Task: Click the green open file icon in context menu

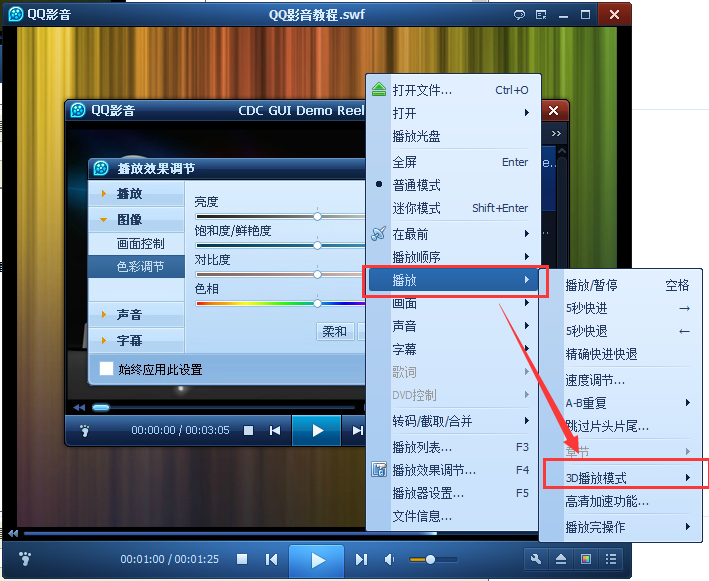Action: point(378,90)
